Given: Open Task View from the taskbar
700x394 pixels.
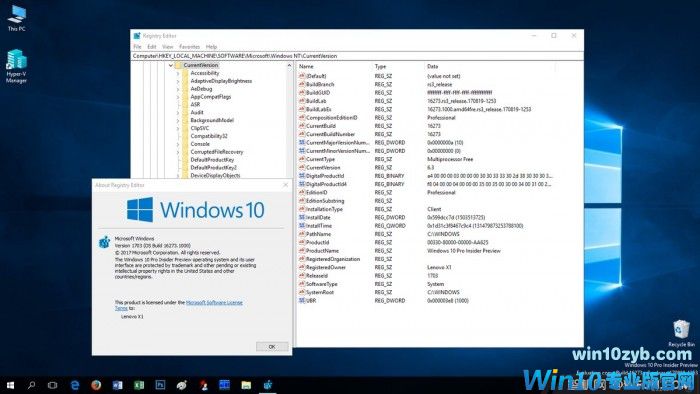Looking at the screenshot, I should pyautogui.click(x=52, y=385).
